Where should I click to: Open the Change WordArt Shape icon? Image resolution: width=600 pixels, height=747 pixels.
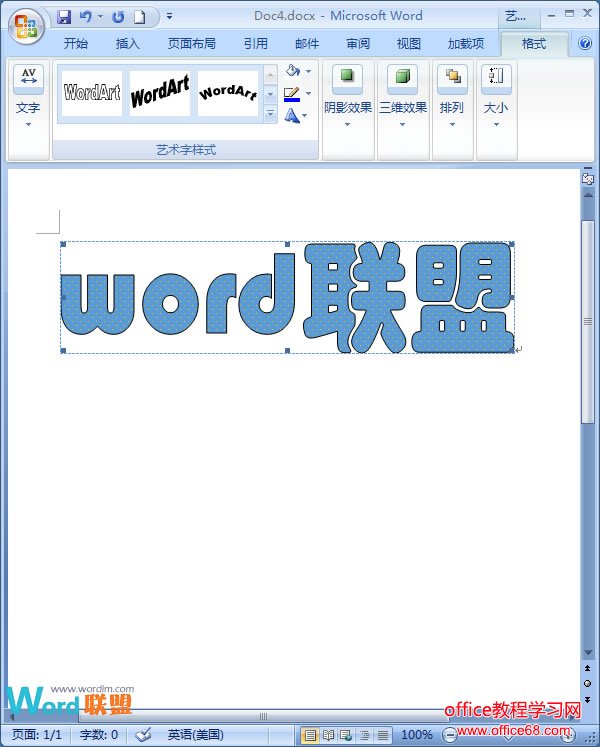pos(292,115)
